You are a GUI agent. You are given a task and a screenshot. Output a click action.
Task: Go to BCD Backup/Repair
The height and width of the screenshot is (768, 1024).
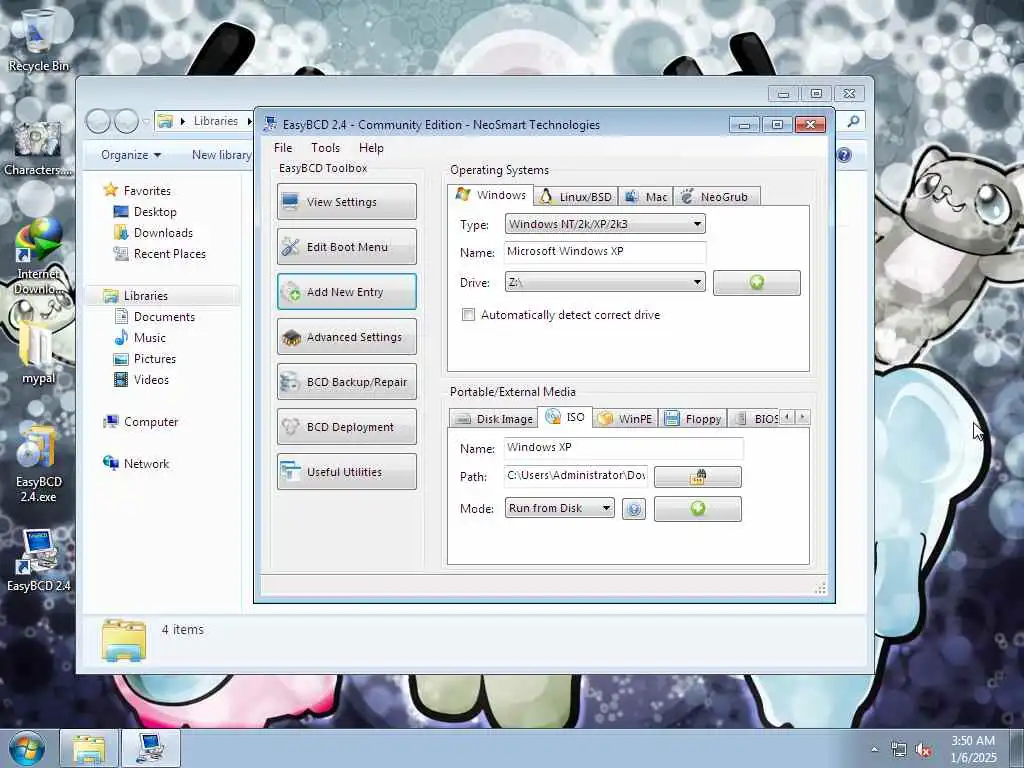[347, 381]
